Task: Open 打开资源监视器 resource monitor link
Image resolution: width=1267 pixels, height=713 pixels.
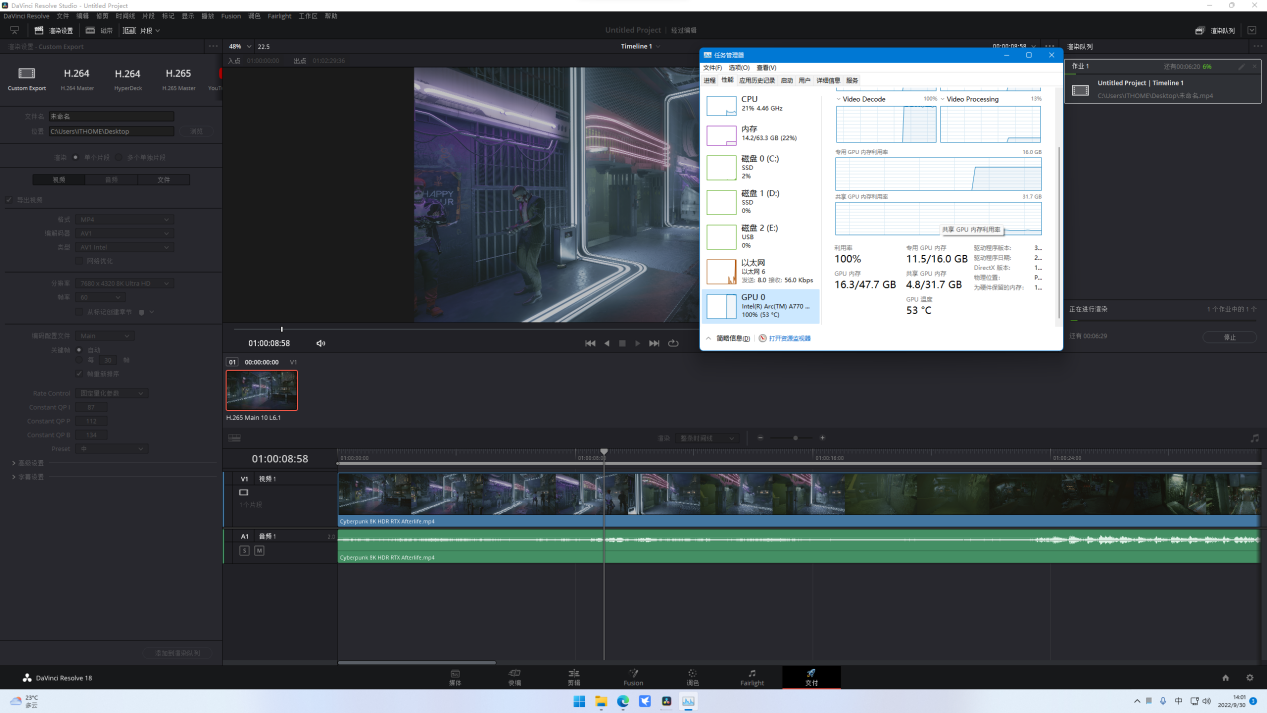Action: tap(789, 339)
